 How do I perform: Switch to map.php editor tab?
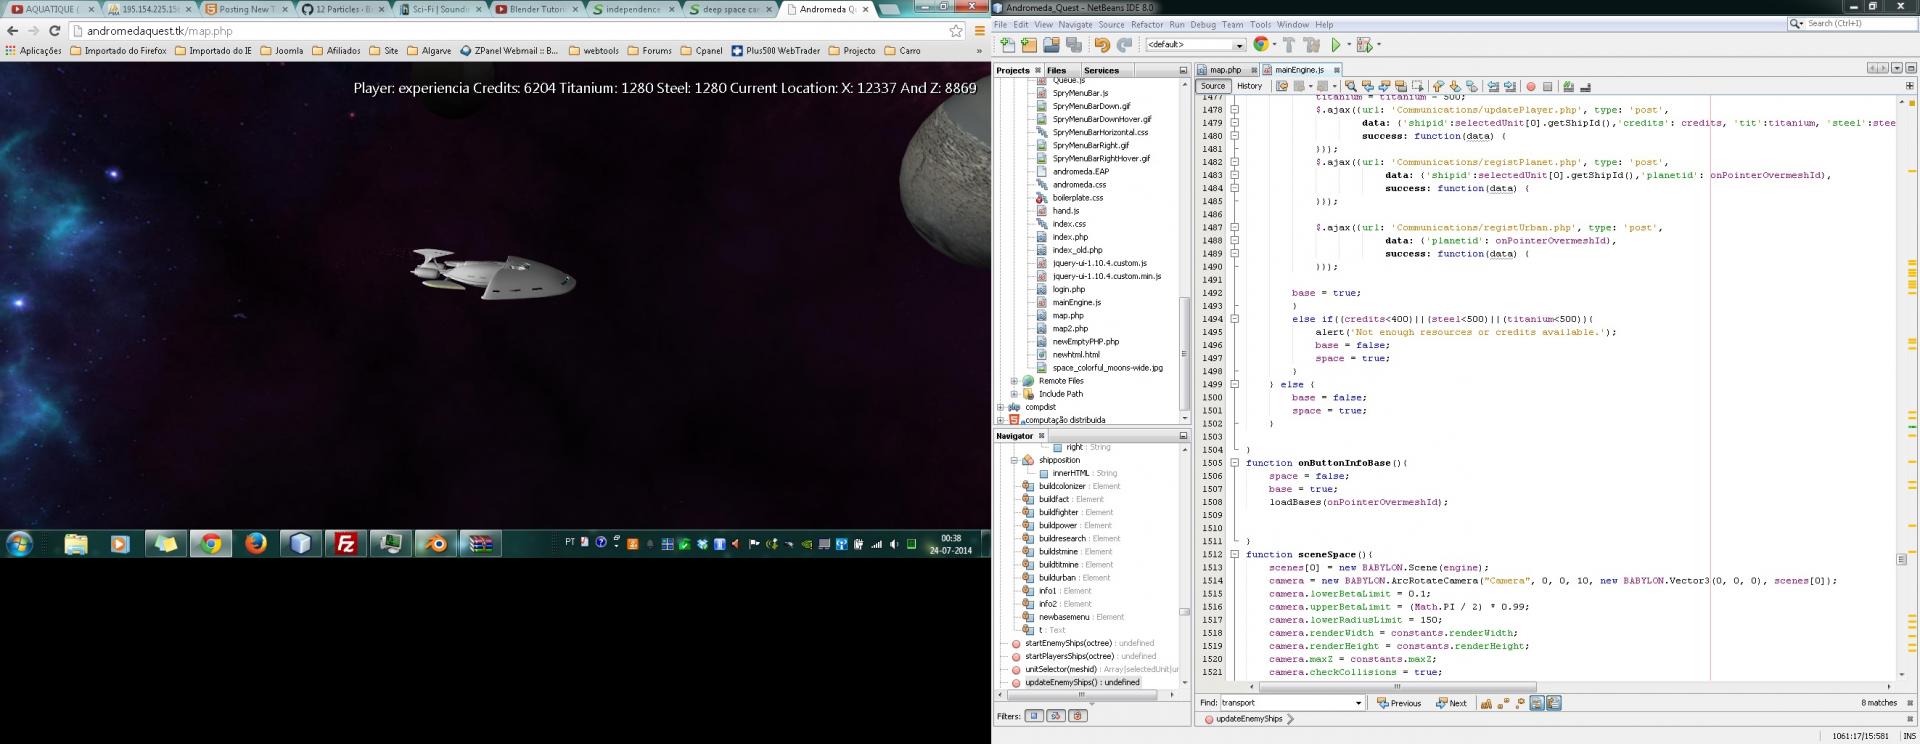coord(1225,70)
